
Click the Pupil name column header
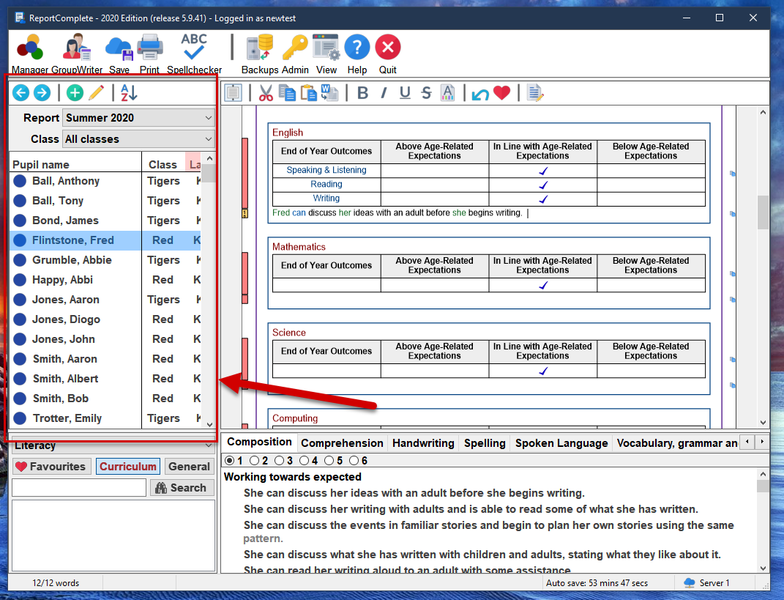pos(76,164)
